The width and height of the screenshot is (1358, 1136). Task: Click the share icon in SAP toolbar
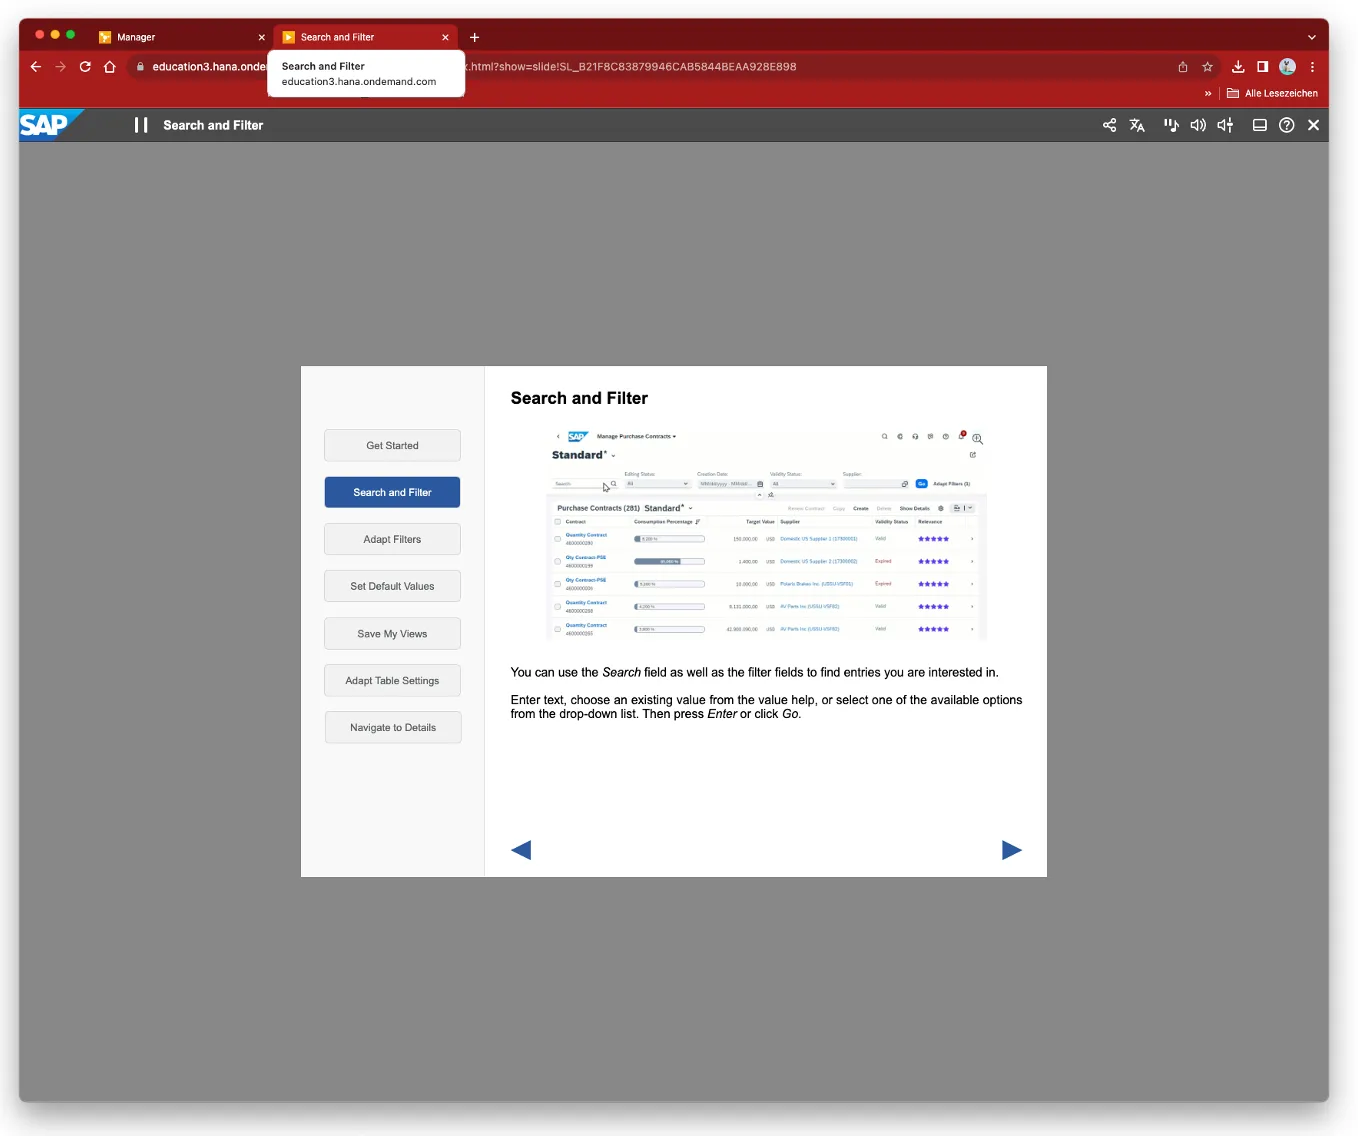coord(1109,125)
